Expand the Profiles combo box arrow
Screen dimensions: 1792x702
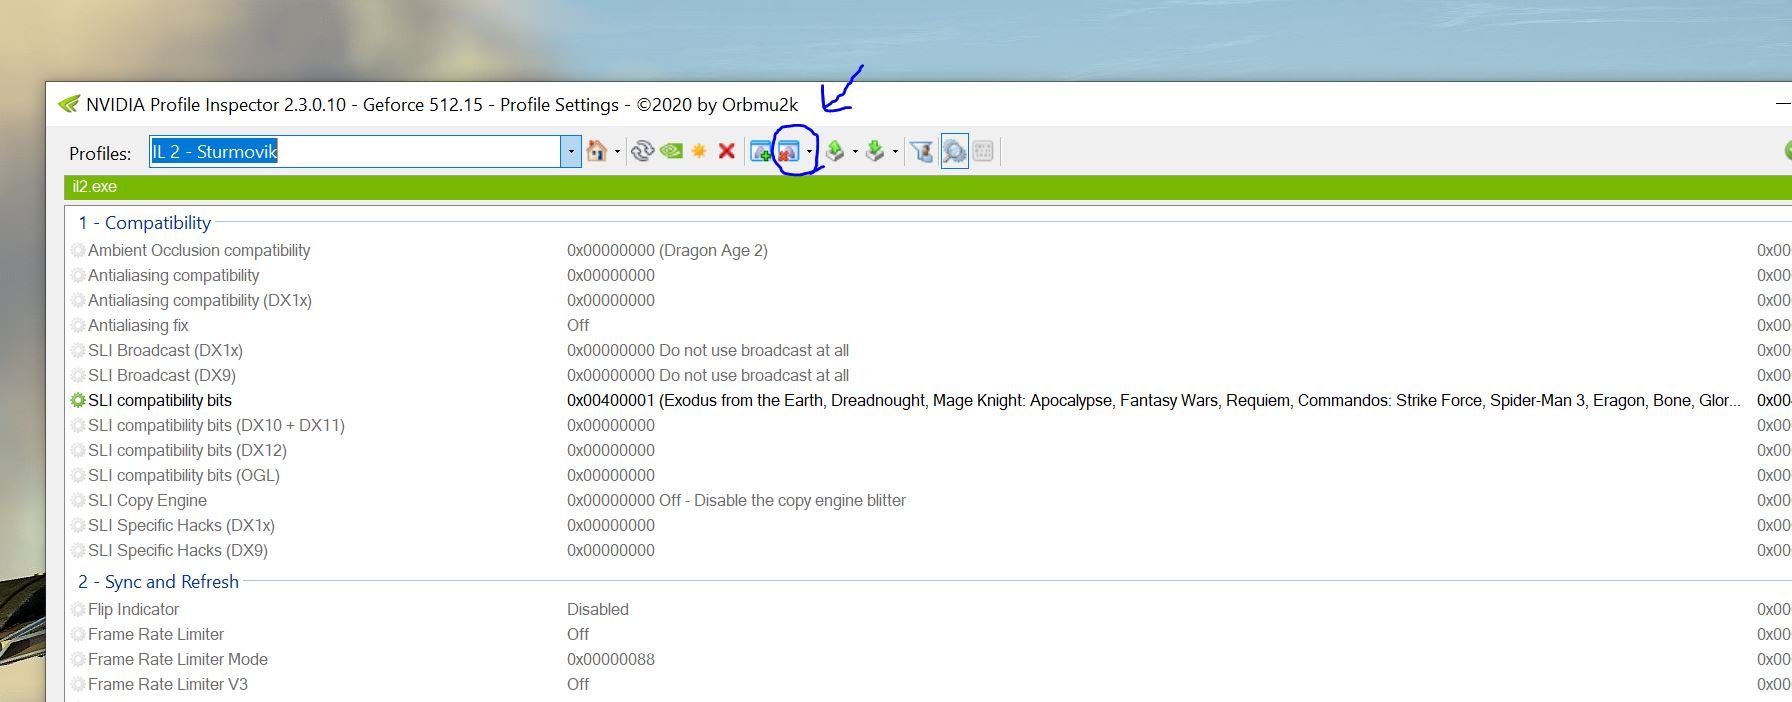(571, 152)
